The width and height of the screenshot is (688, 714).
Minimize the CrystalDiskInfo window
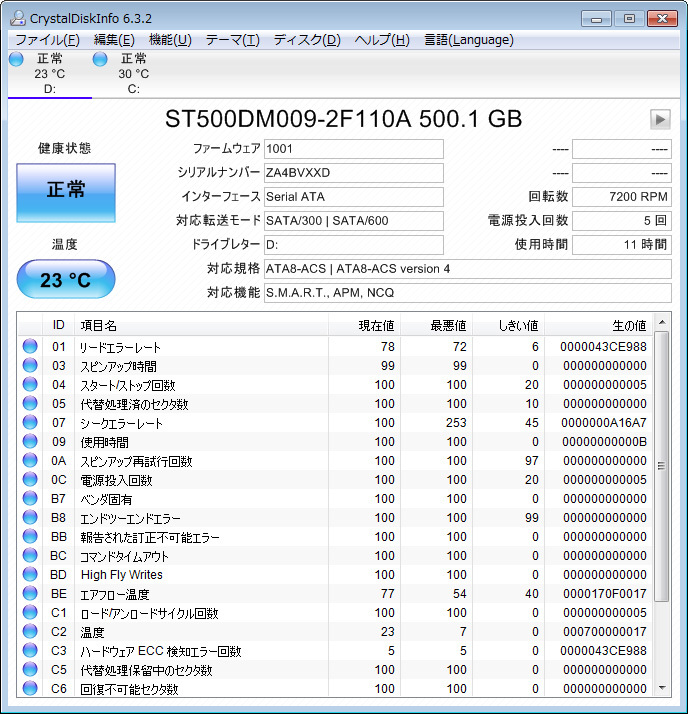tap(596, 19)
